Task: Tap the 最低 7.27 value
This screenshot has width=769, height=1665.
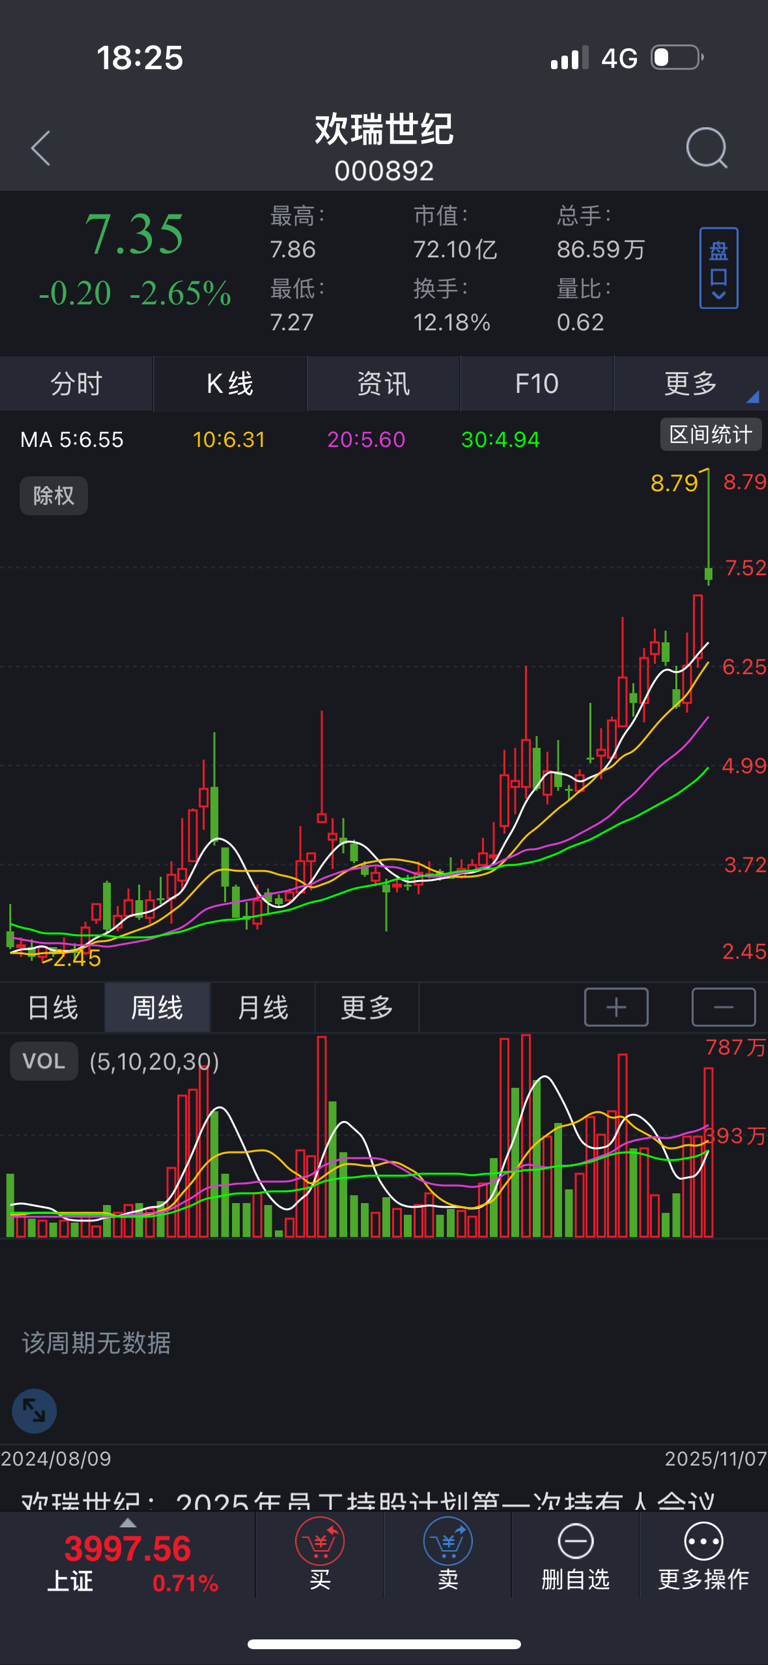Action: pyautogui.click(x=292, y=322)
